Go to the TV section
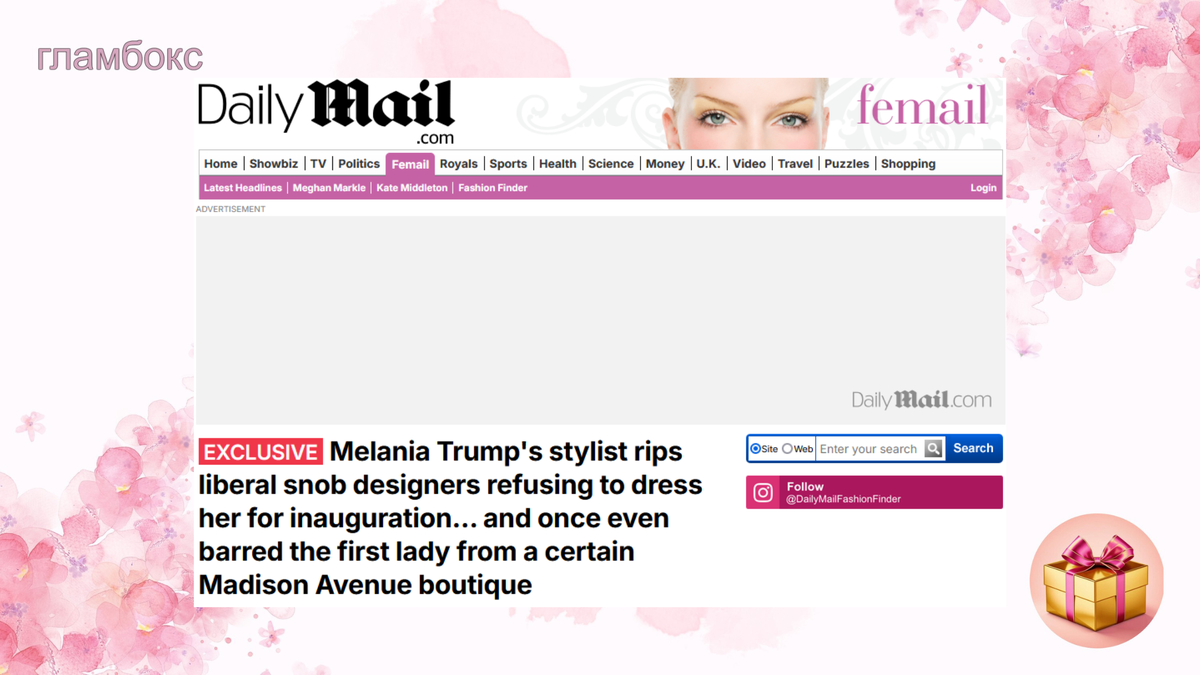 click(318, 164)
